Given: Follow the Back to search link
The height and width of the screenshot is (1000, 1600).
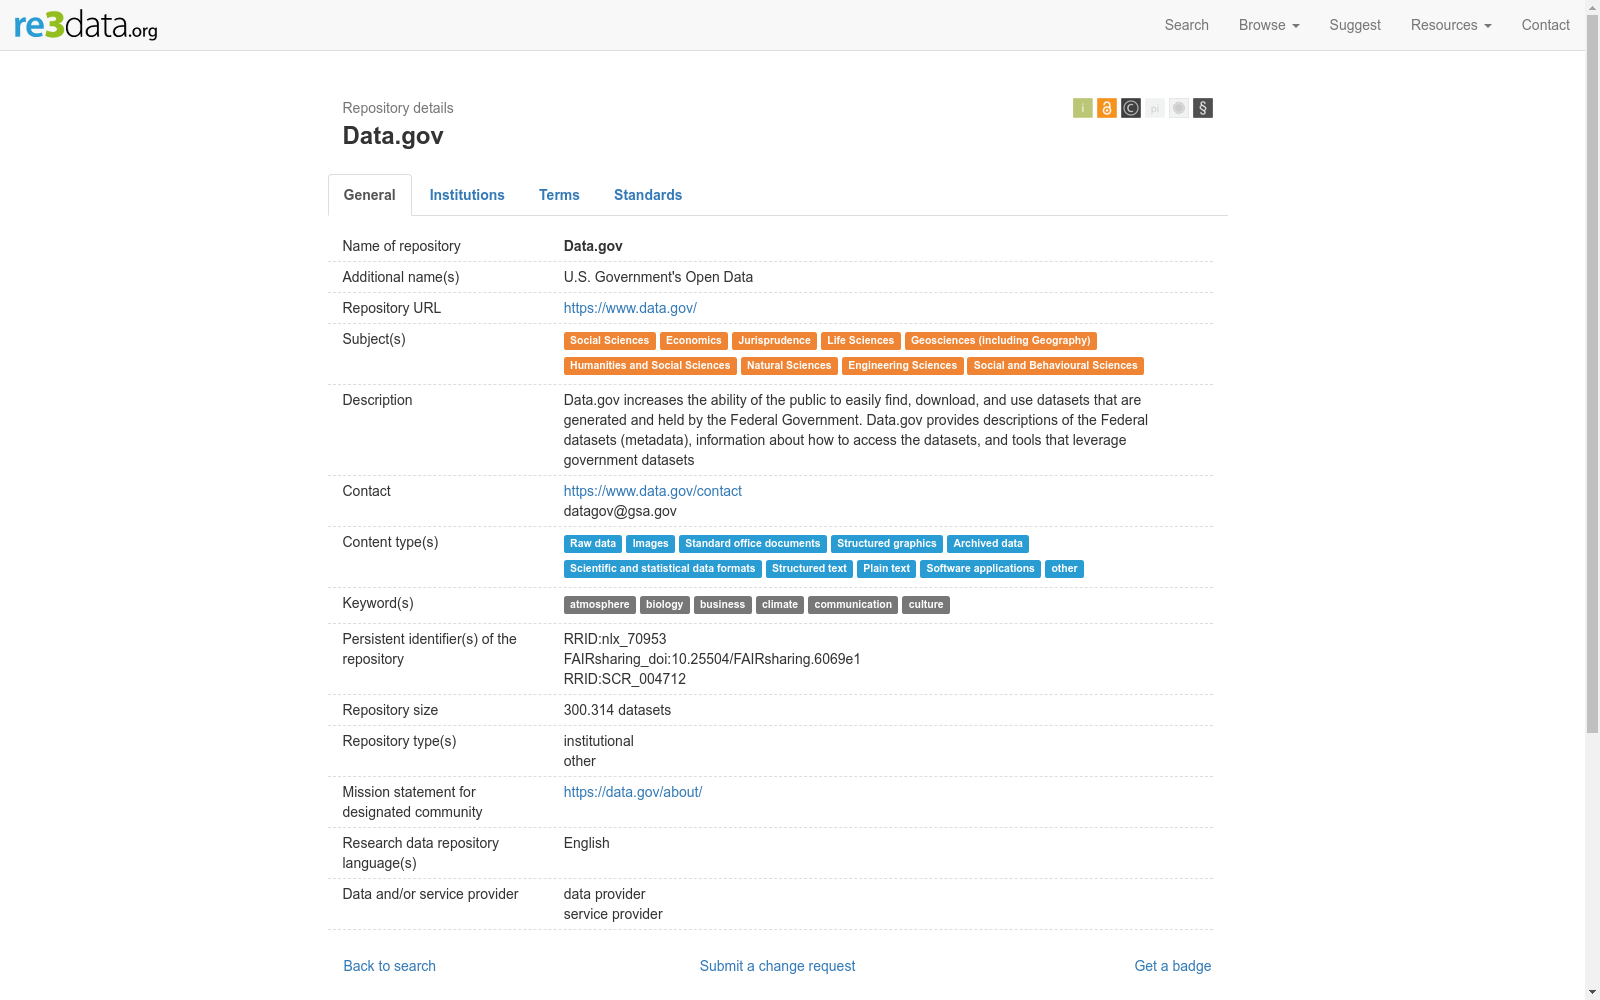Looking at the screenshot, I should (x=389, y=966).
